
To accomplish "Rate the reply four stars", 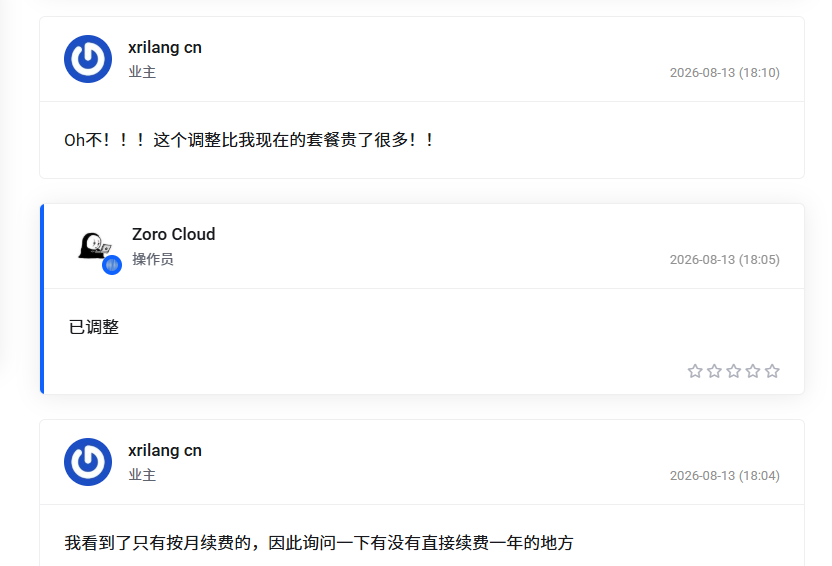I will [x=753, y=371].
